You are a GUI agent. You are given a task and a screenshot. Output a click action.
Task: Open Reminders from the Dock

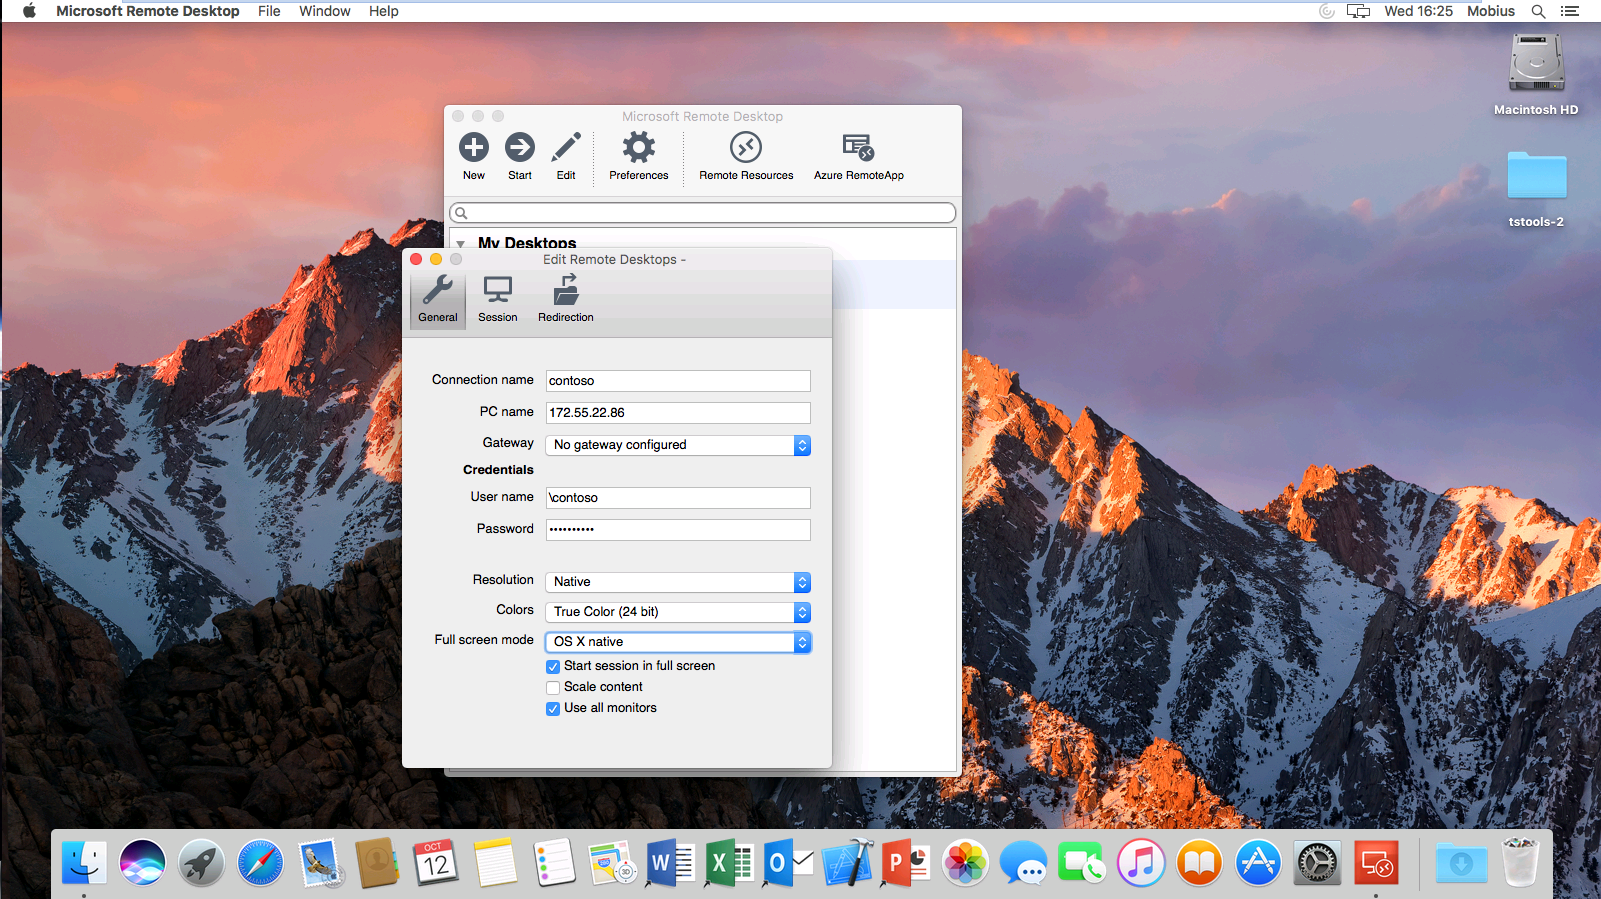(553, 862)
